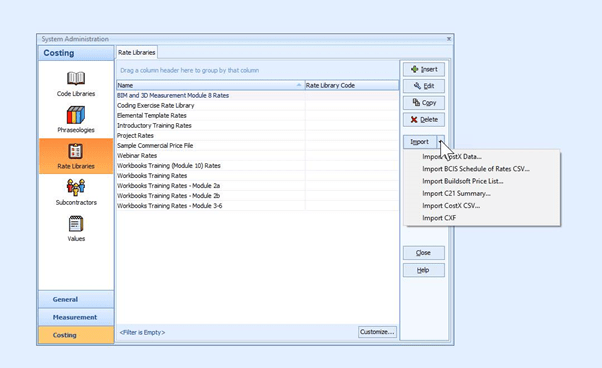Click the Help button
Image resolution: width=602 pixels, height=368 pixels.
point(424,270)
